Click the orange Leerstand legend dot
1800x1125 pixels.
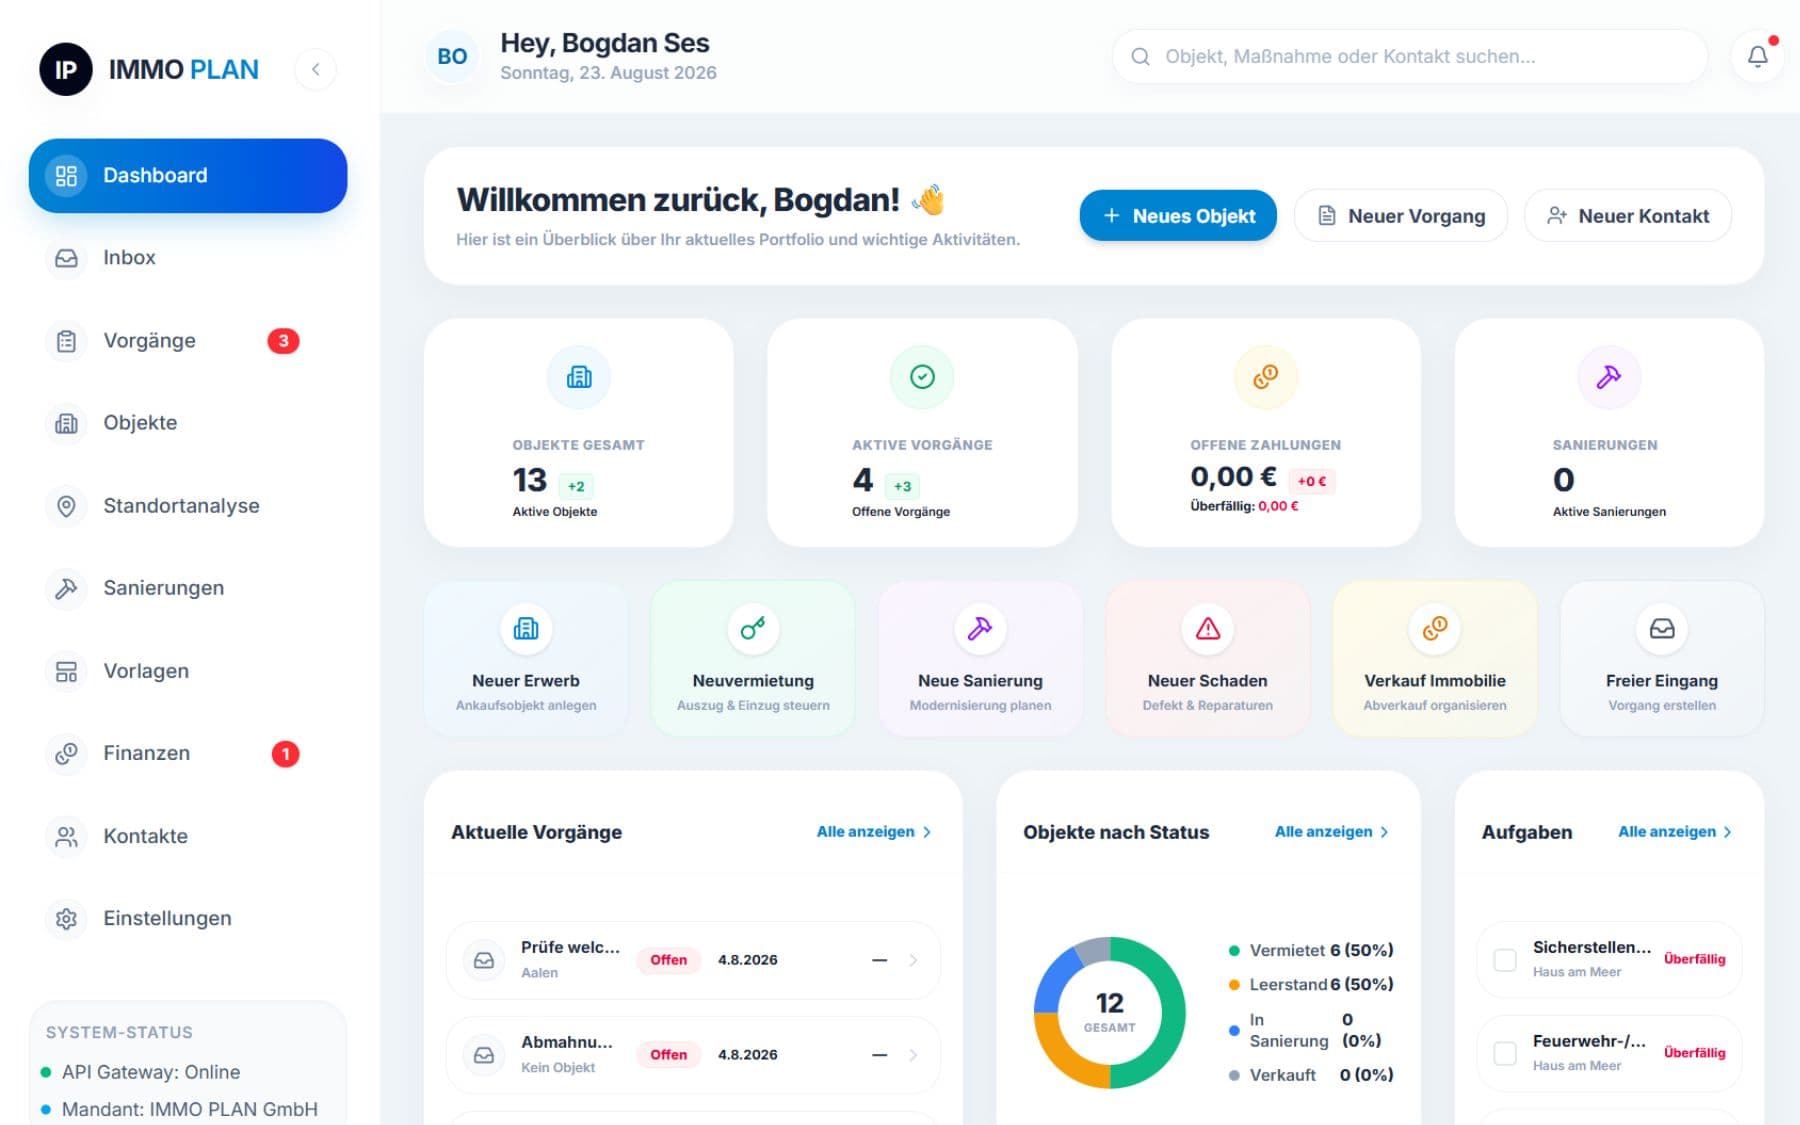1234,985
